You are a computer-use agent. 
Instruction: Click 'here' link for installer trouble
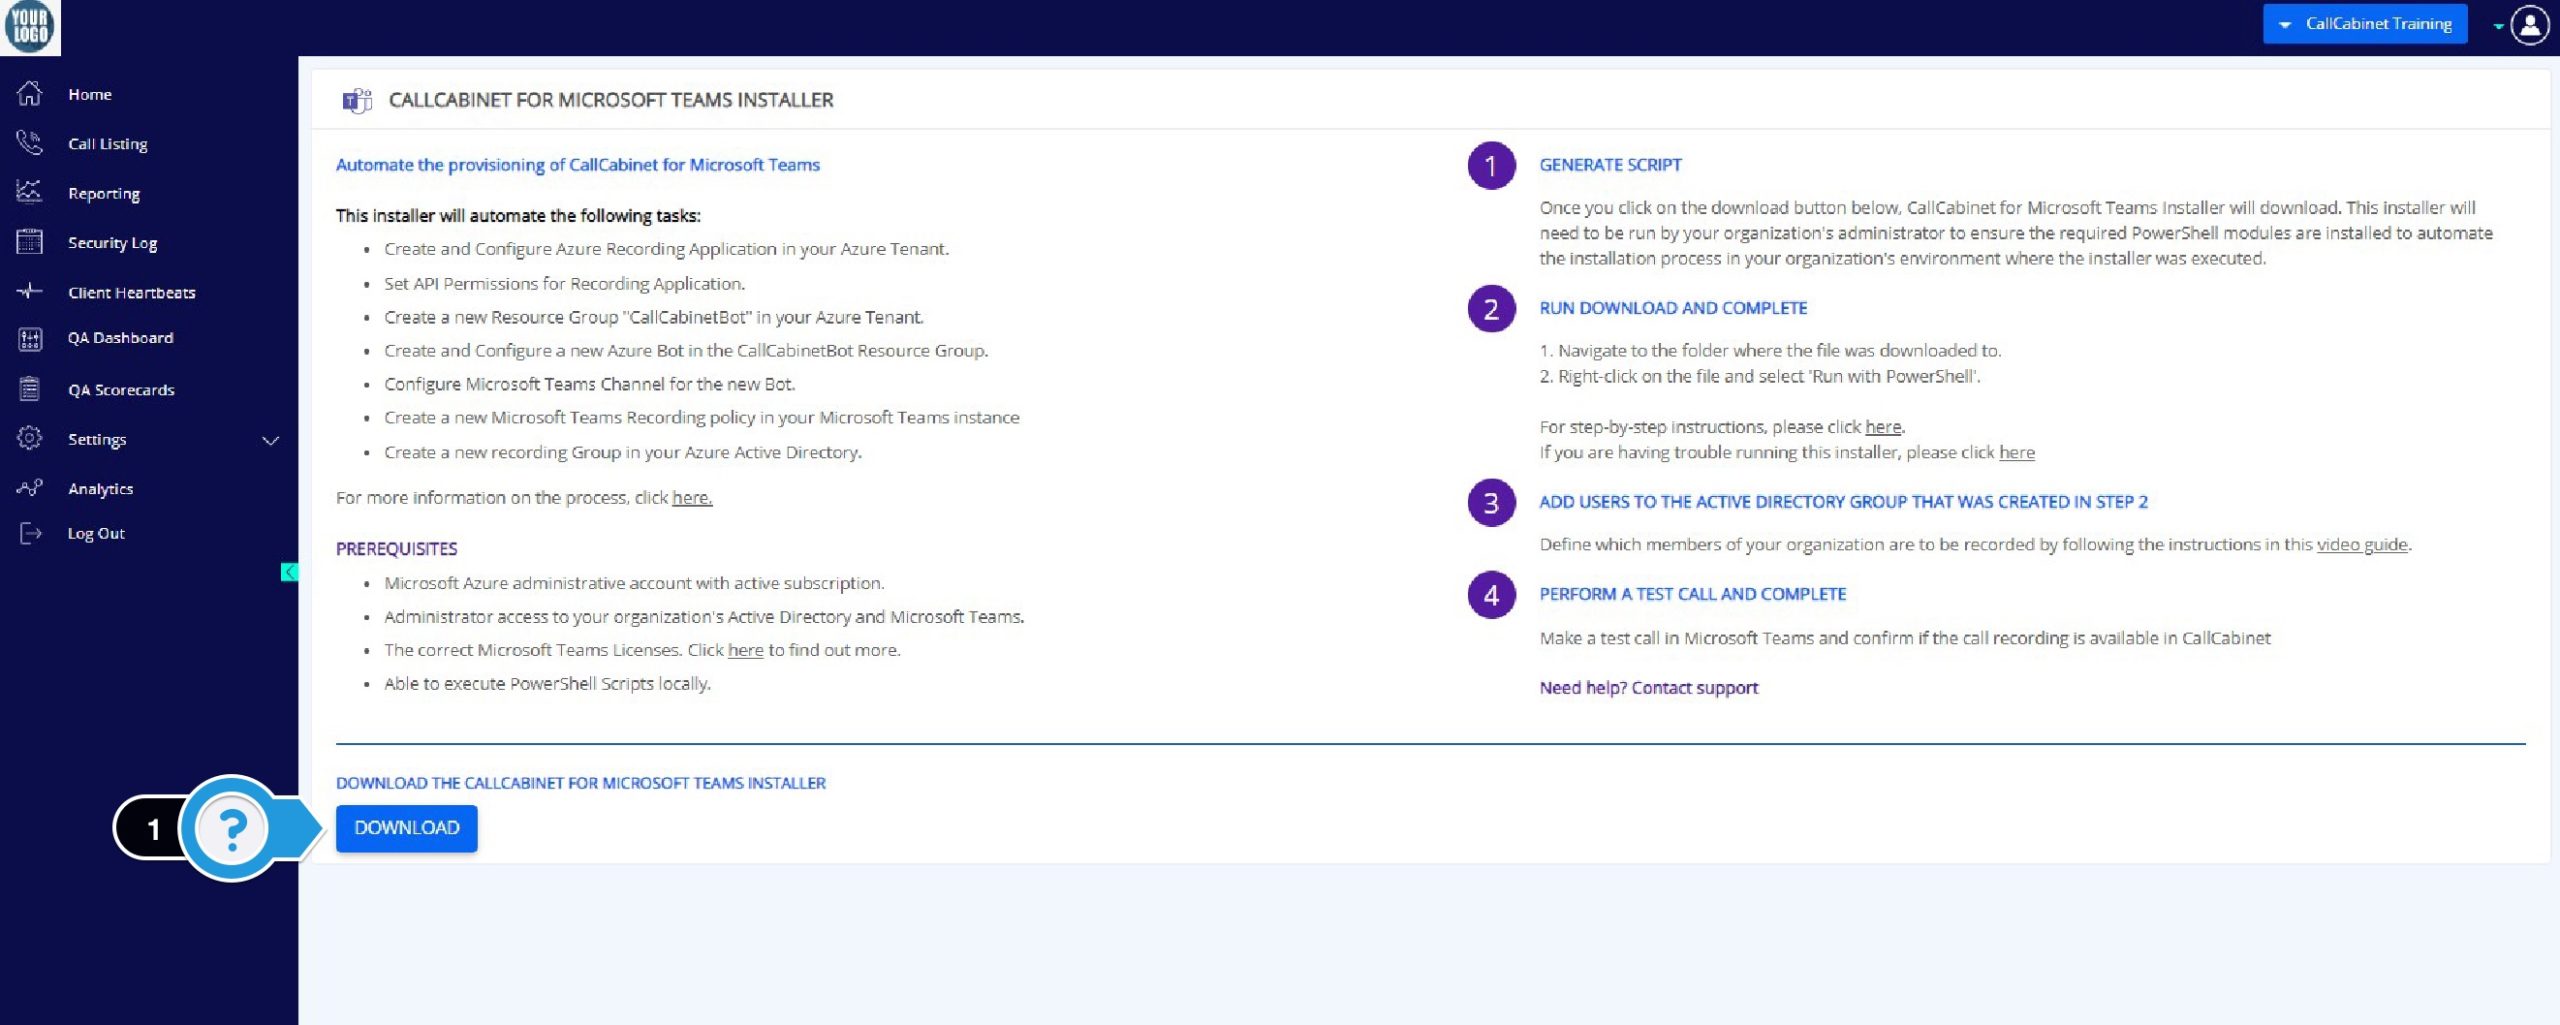2016,452
